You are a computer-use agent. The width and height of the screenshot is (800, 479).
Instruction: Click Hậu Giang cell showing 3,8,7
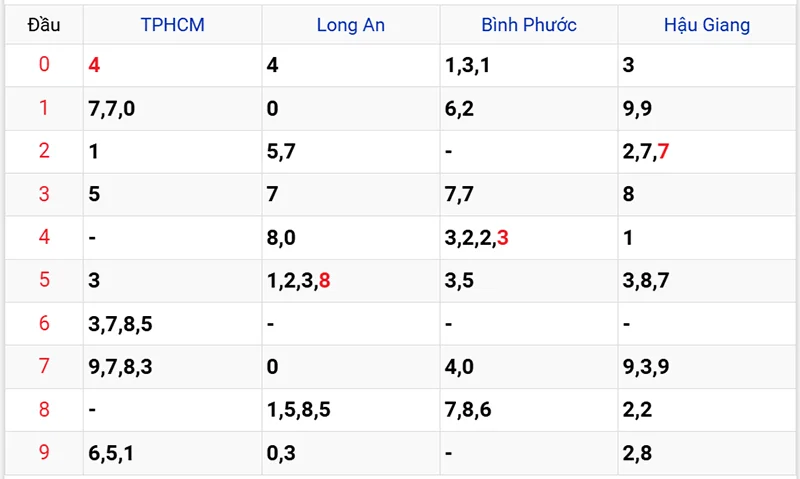pyautogui.click(x=646, y=281)
